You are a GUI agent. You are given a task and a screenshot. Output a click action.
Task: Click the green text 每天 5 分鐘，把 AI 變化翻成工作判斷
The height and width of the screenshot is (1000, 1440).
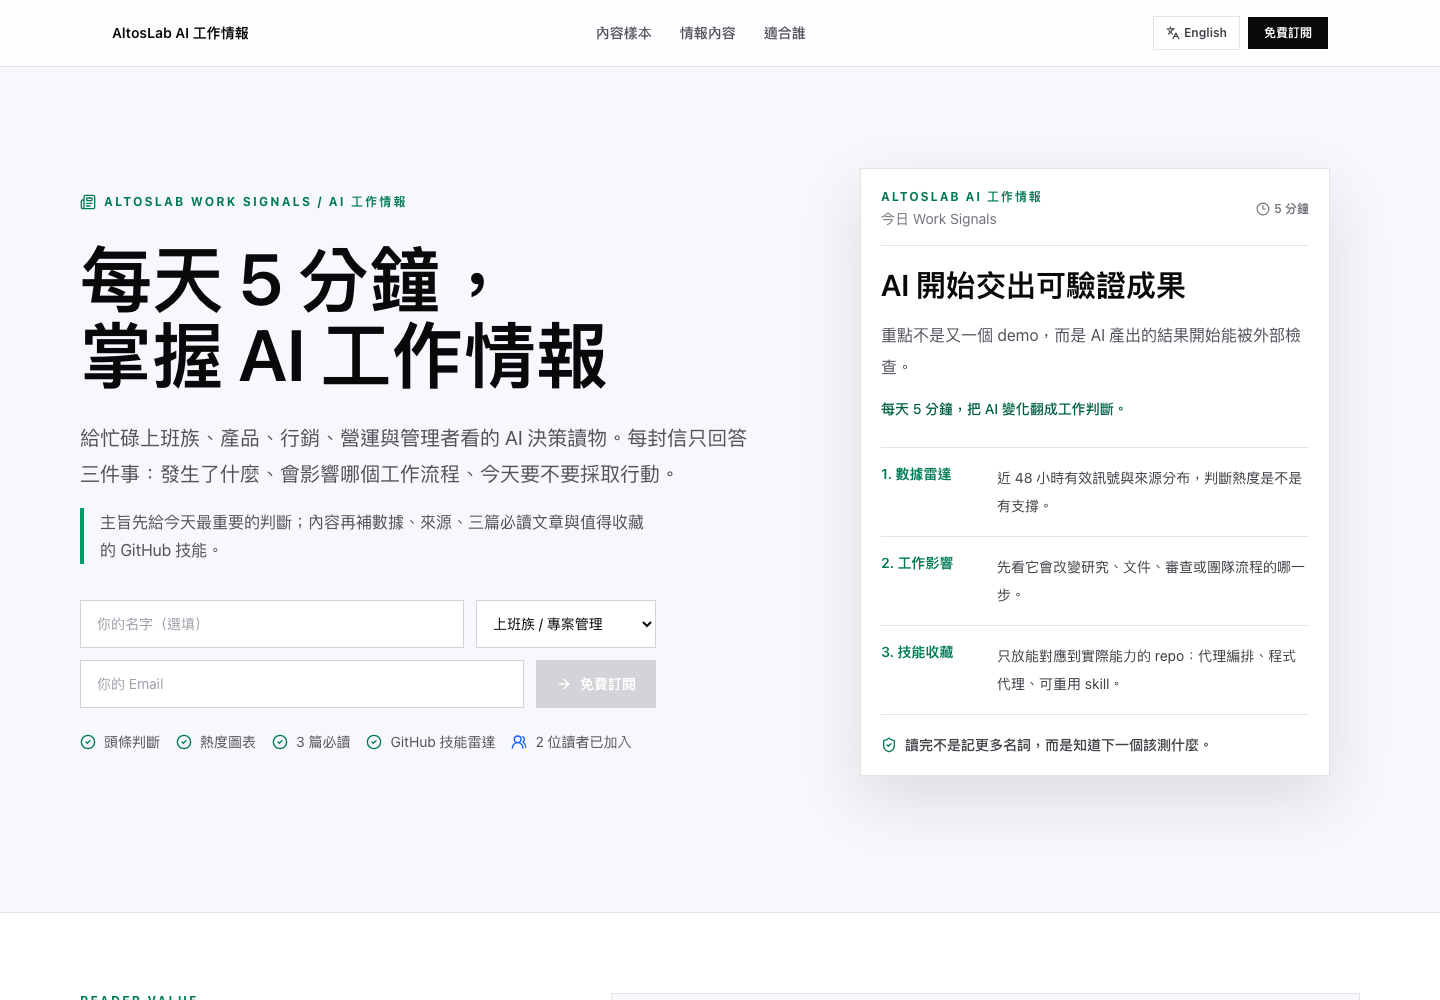point(1003,409)
